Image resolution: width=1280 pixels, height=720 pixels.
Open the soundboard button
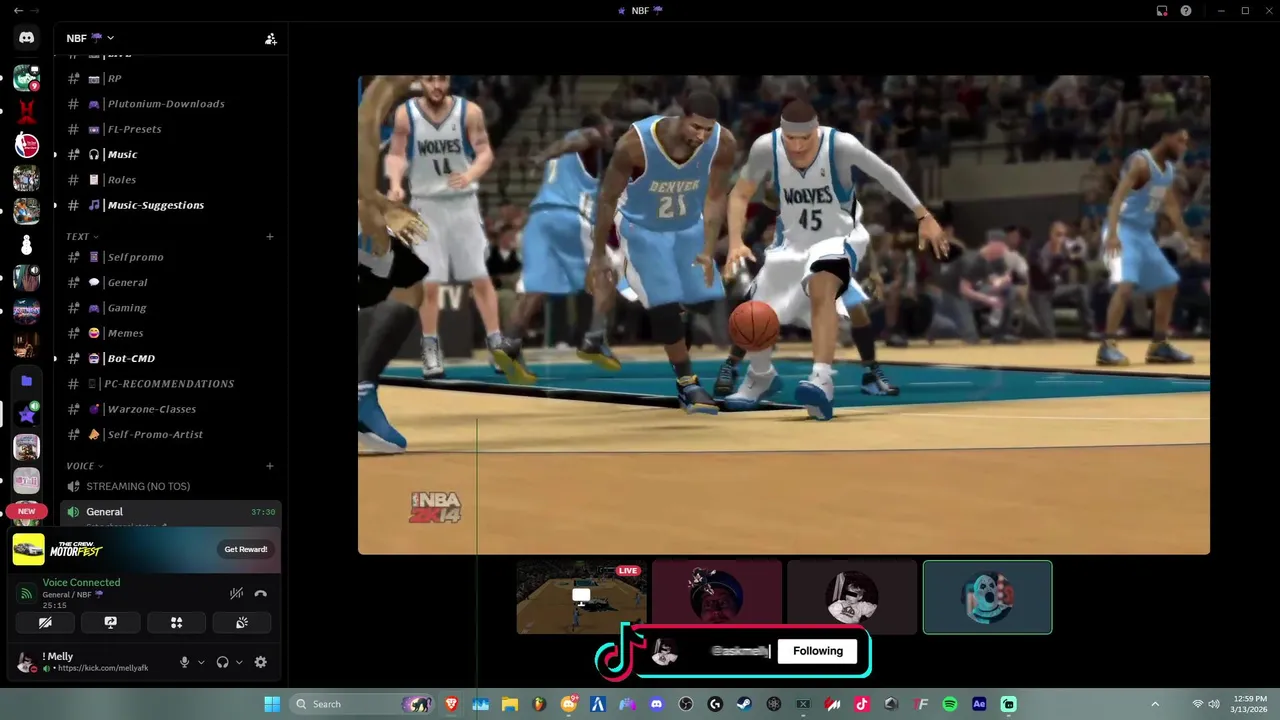pos(241,622)
